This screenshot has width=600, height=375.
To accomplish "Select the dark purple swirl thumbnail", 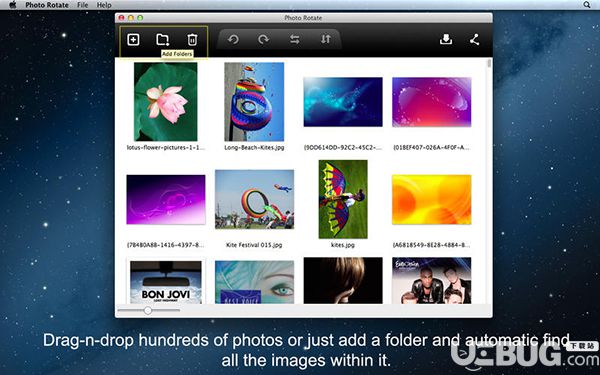I will [166, 199].
